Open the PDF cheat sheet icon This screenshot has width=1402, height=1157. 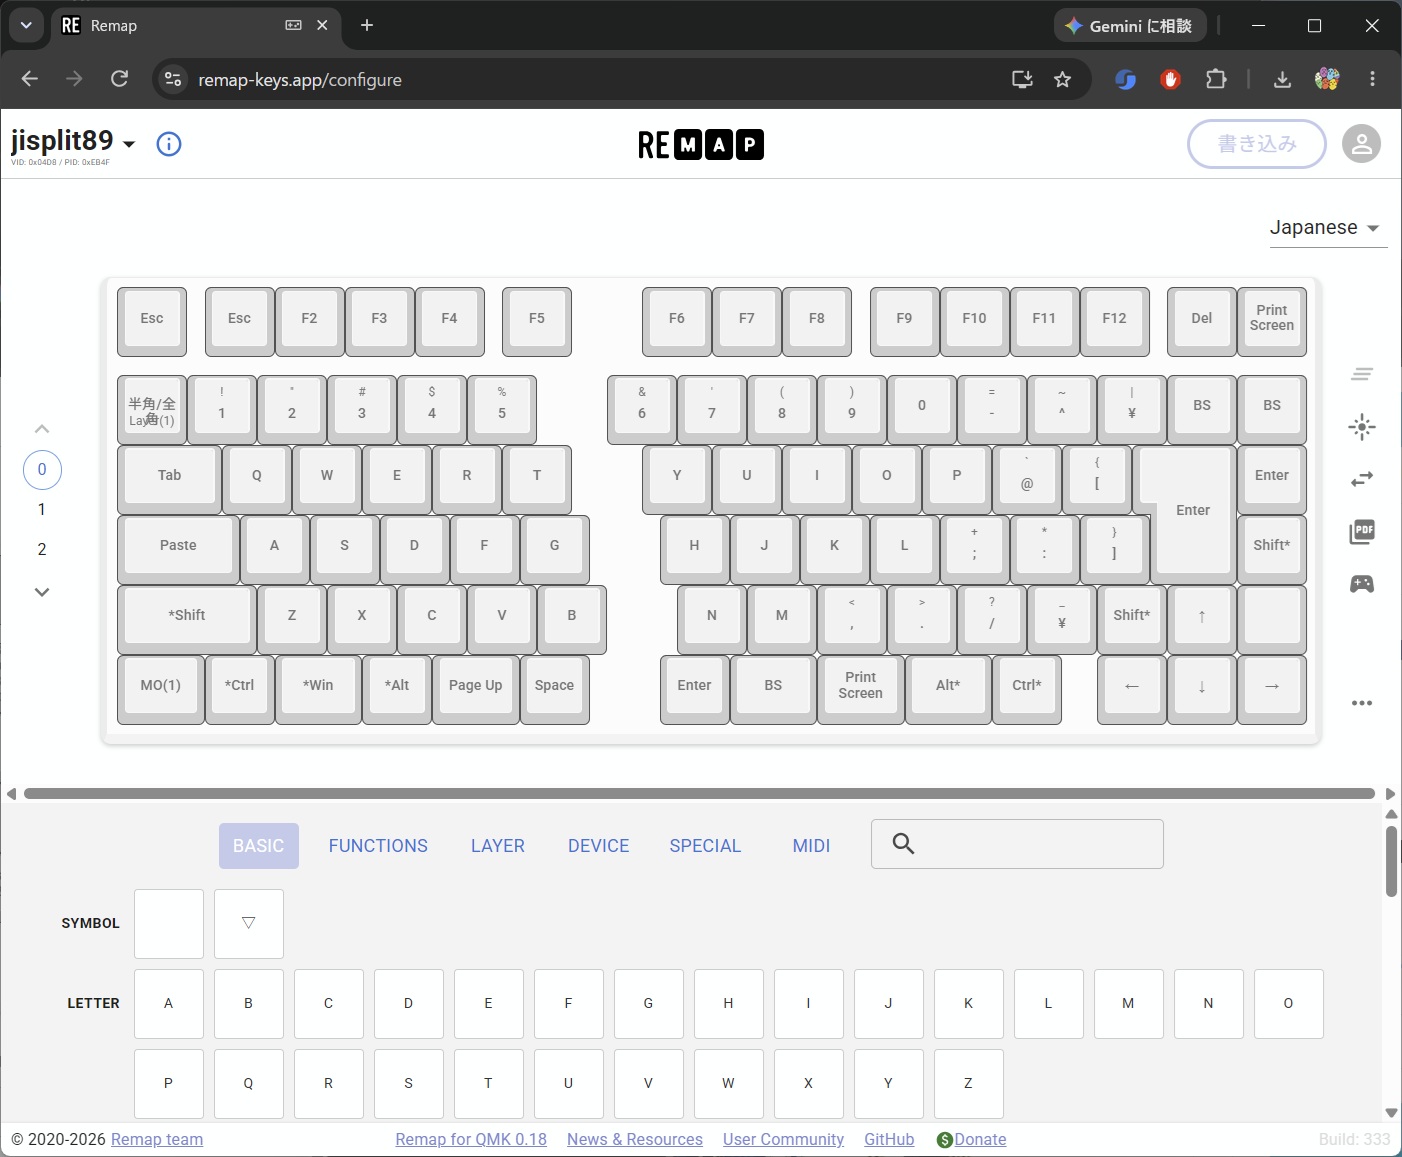[x=1361, y=532]
